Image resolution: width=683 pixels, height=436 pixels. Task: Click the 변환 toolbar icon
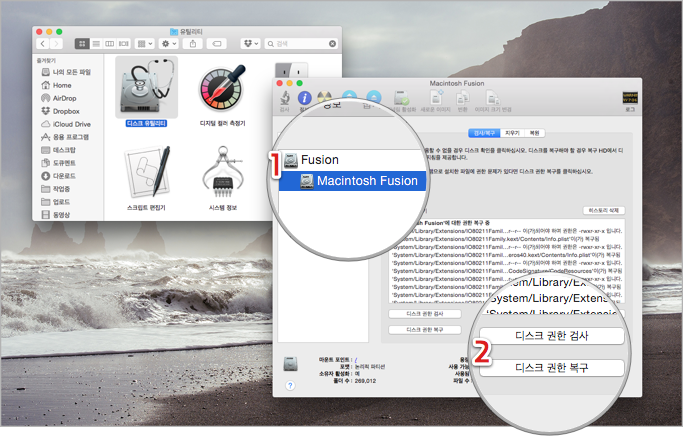[x=462, y=98]
